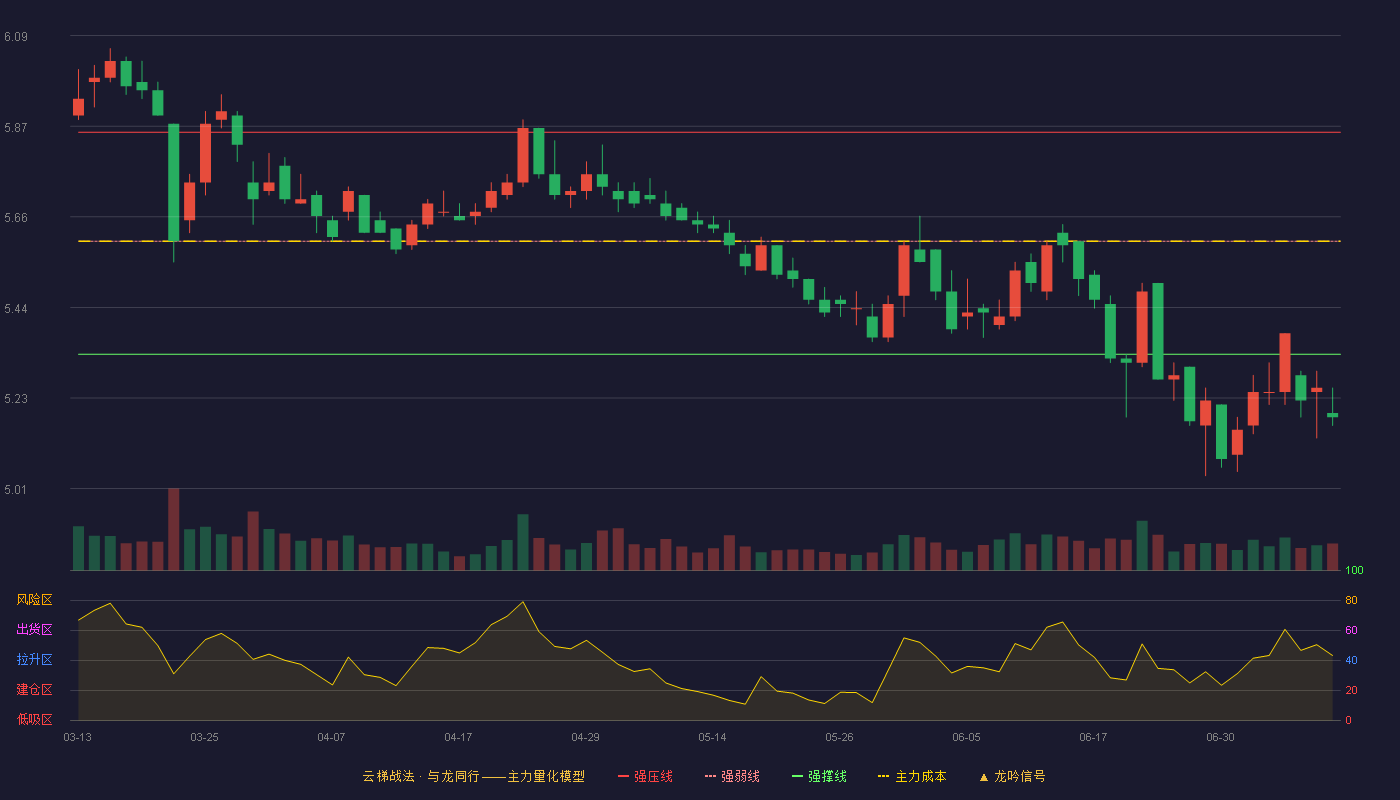Click the 04-29 date label
Screen dimensions: 1400x800
(x=585, y=737)
